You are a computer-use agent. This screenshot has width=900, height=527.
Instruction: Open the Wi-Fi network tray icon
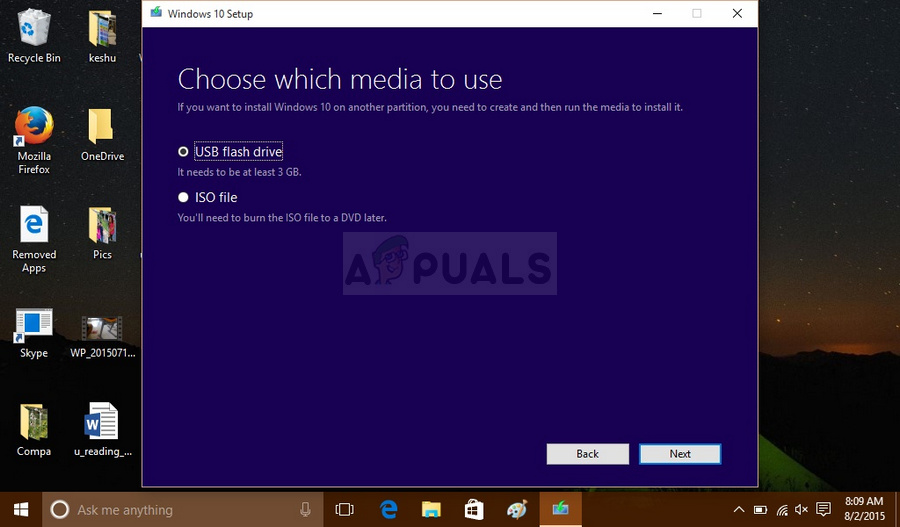pos(782,510)
